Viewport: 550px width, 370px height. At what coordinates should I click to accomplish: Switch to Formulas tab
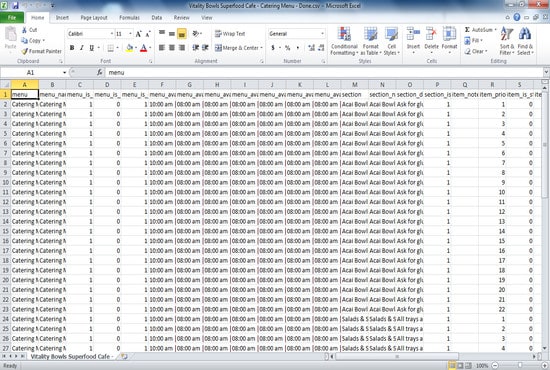[129, 18]
